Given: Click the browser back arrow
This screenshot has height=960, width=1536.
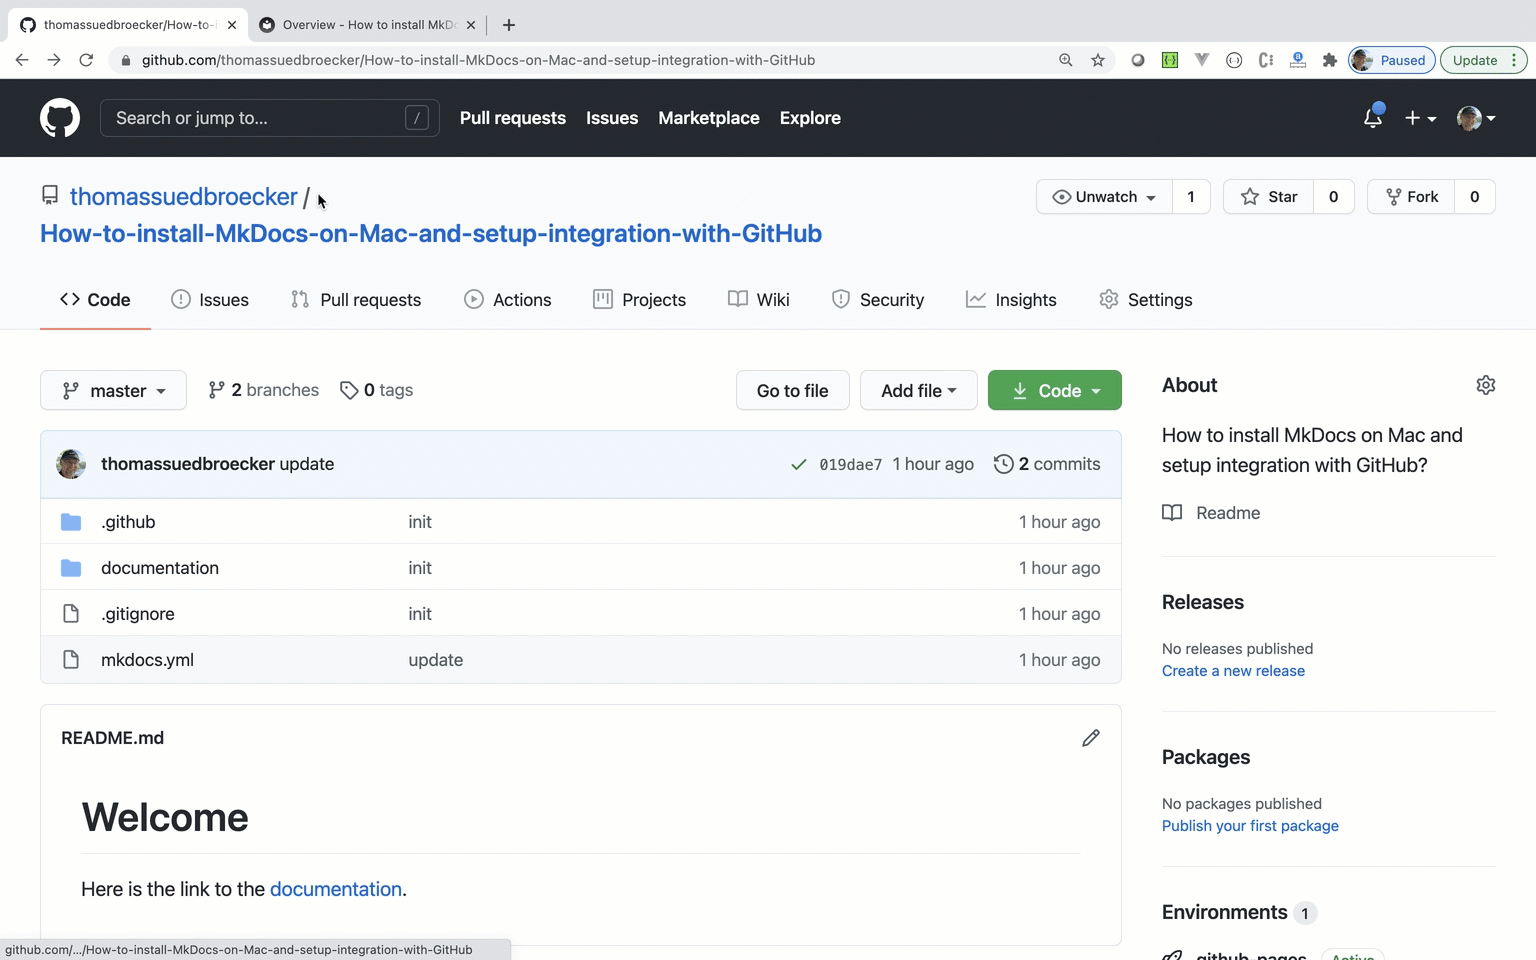Looking at the screenshot, I should [22, 60].
